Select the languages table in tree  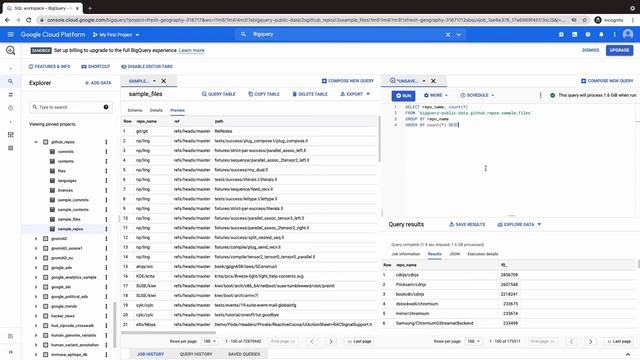[67, 180]
